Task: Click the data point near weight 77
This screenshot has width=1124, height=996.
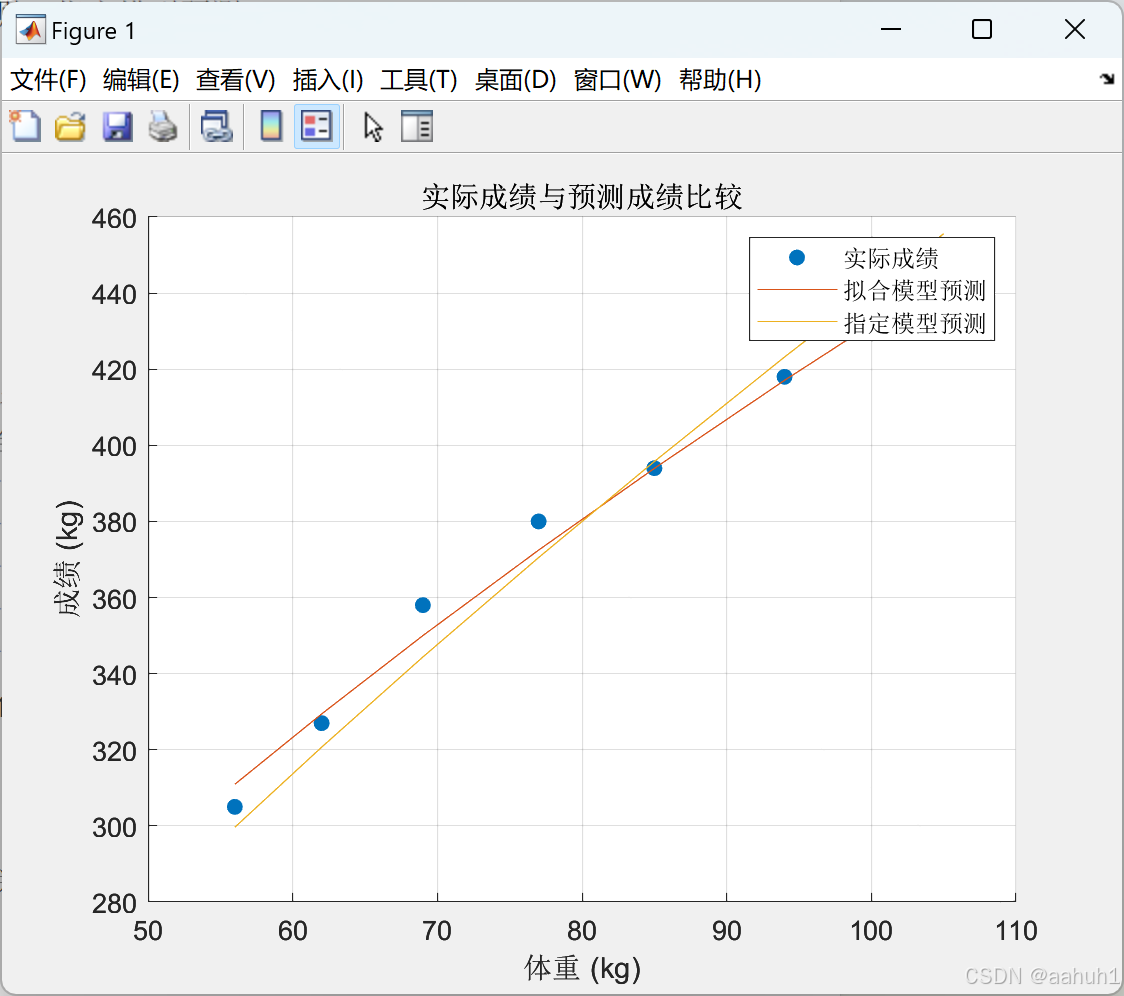Action: tap(538, 521)
